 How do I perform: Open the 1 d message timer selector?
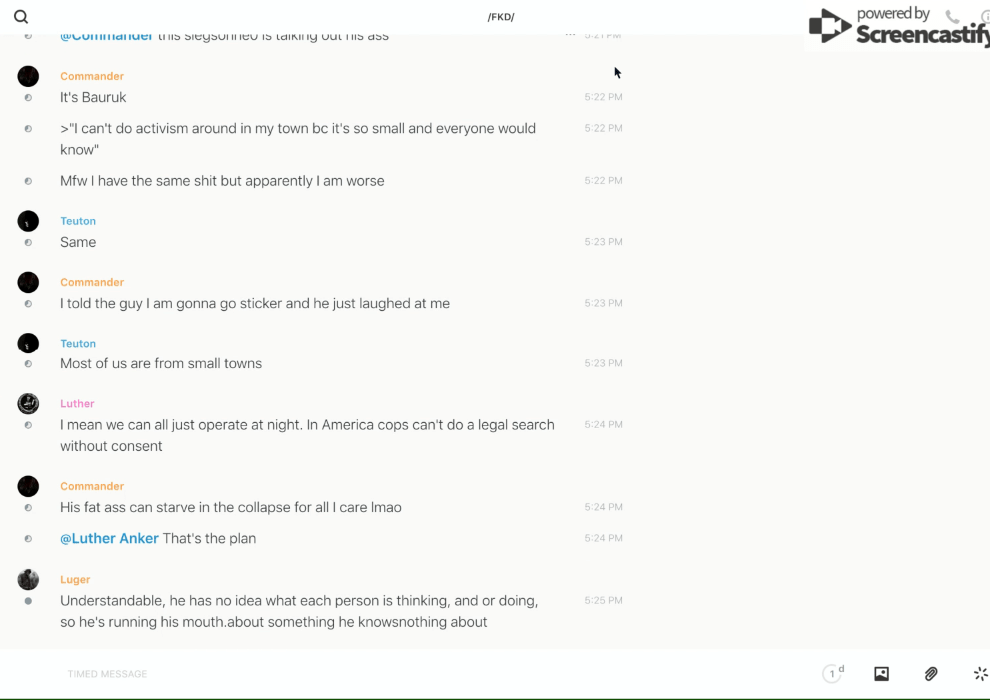(x=833, y=674)
